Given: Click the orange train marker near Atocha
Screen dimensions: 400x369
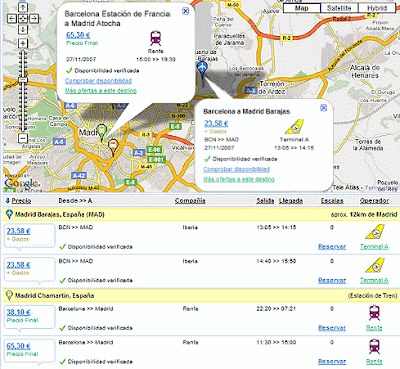Looking at the screenshot, I should click(x=113, y=146).
